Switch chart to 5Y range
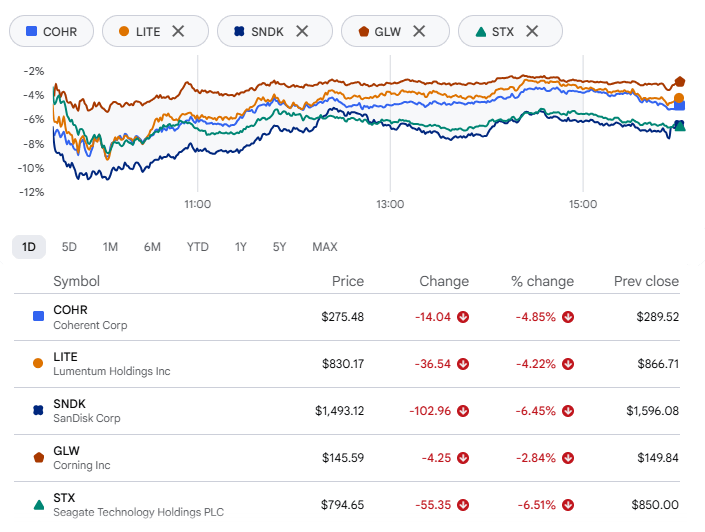 [279, 247]
